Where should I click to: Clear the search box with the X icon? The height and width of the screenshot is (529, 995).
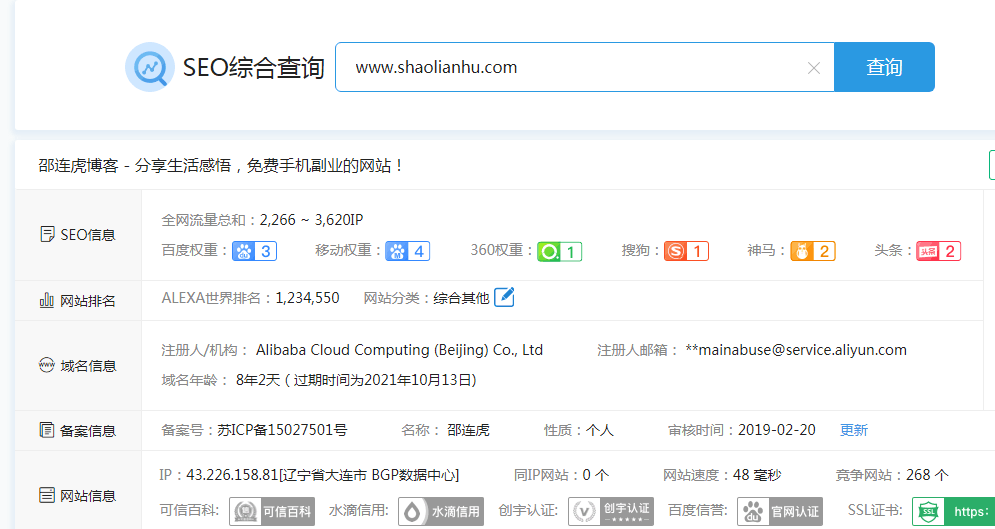(x=814, y=68)
